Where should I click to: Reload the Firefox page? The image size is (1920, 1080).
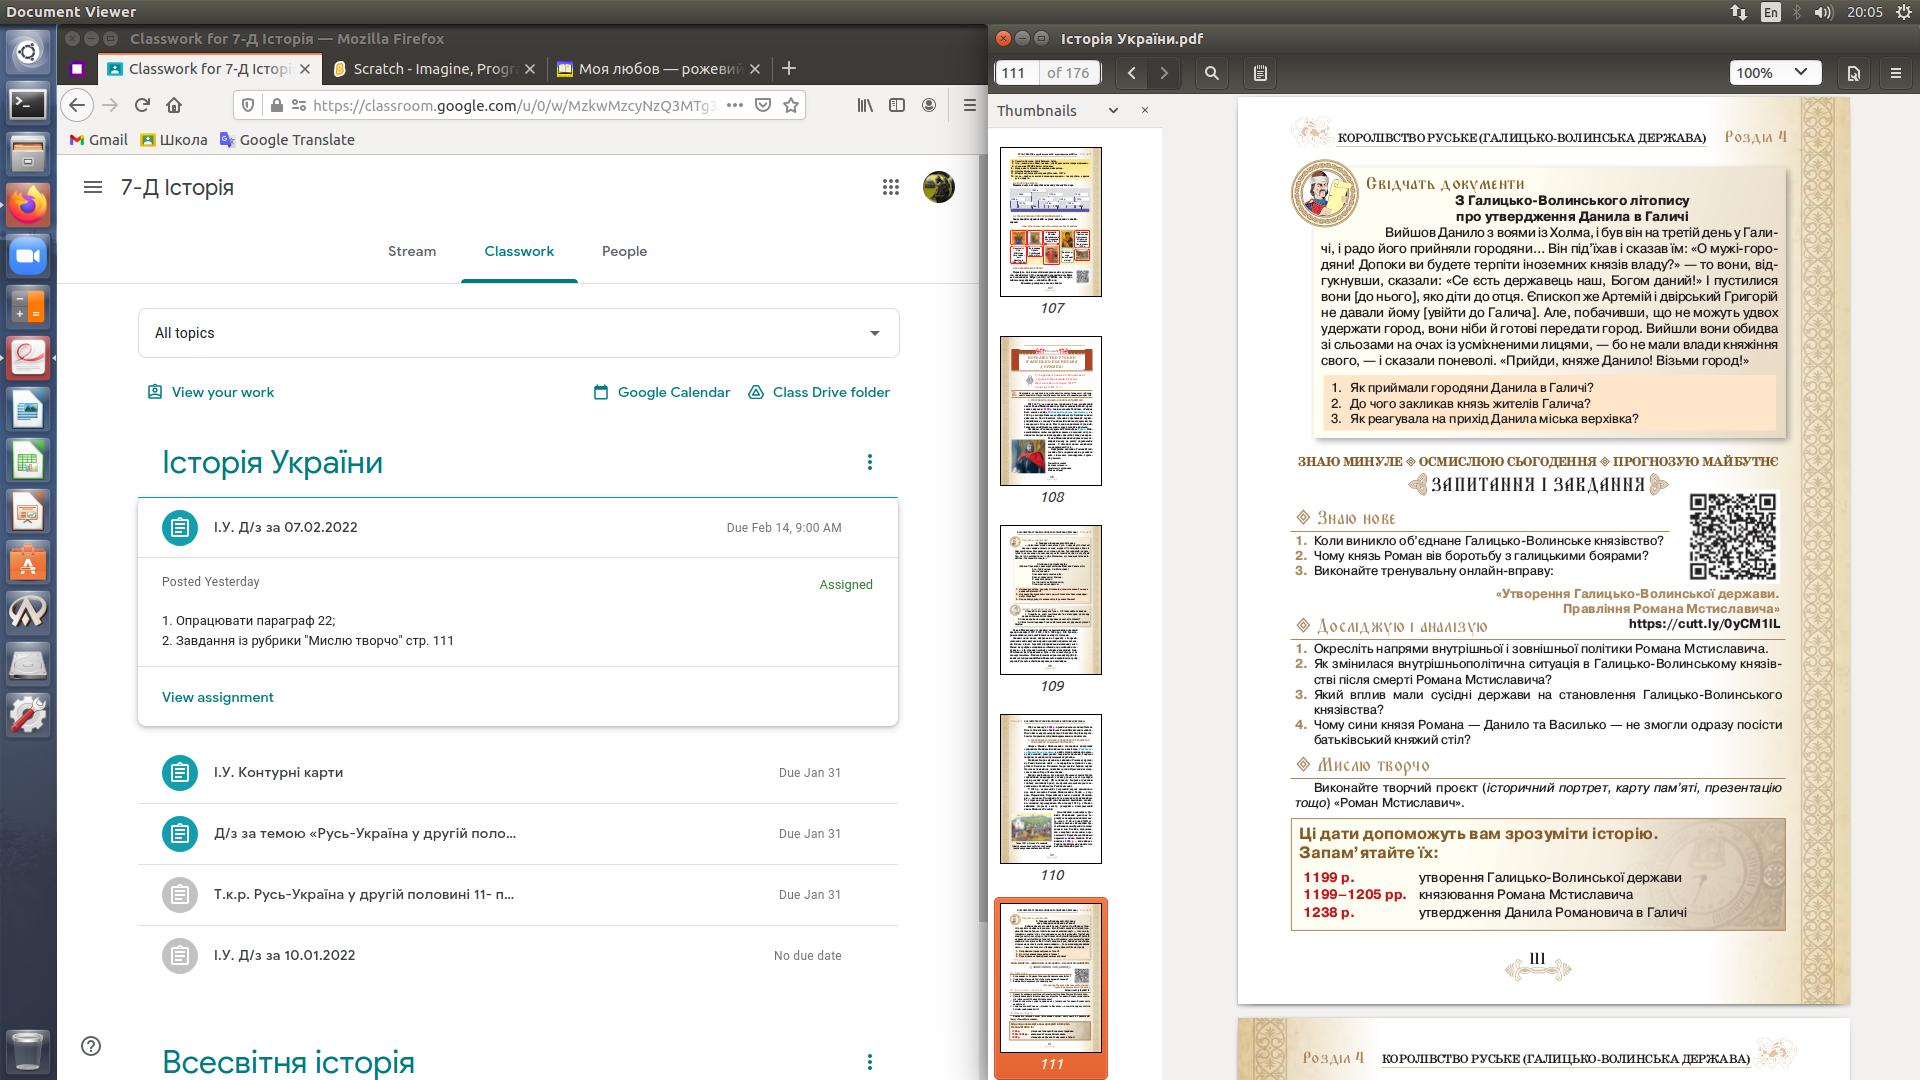click(142, 105)
